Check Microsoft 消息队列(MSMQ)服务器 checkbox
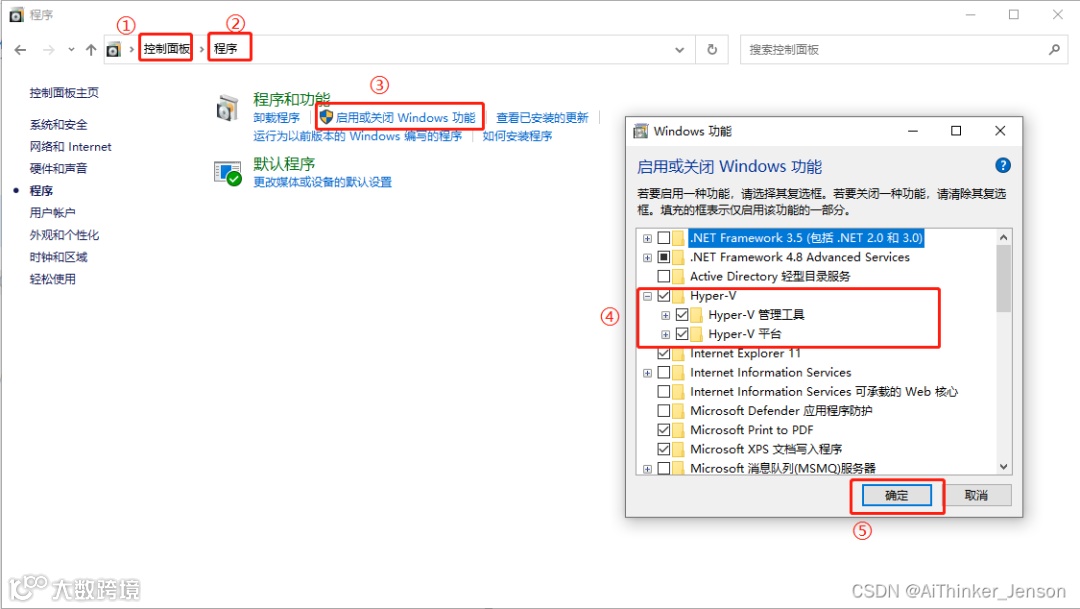Screen dimensions: 1080x609 click(664, 468)
